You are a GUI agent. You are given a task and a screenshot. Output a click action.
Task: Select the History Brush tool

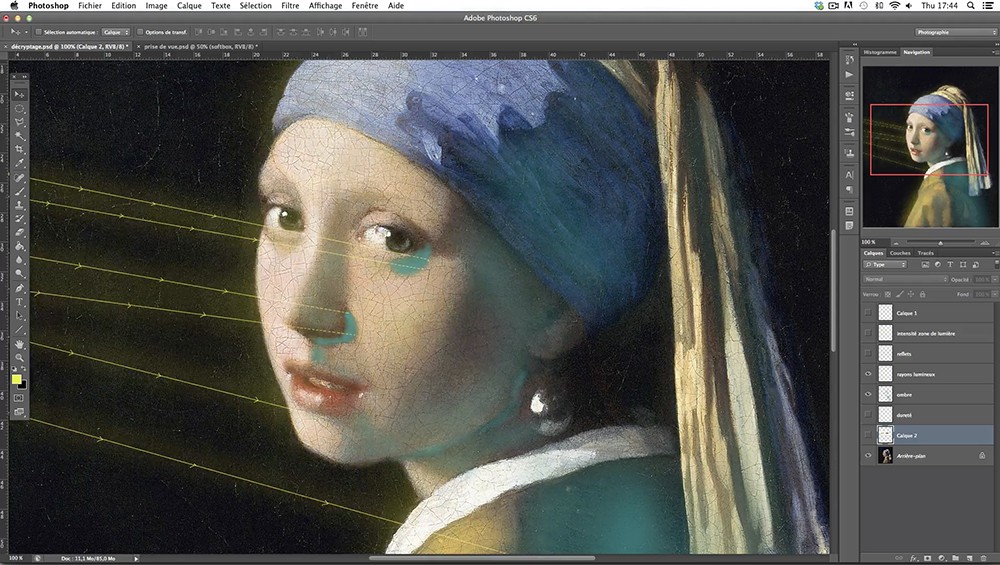19,219
